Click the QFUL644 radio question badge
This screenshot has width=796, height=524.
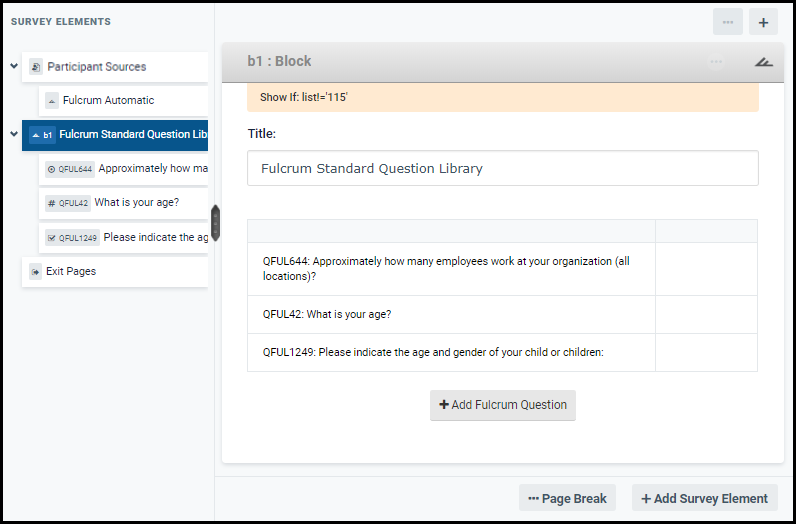pos(70,169)
